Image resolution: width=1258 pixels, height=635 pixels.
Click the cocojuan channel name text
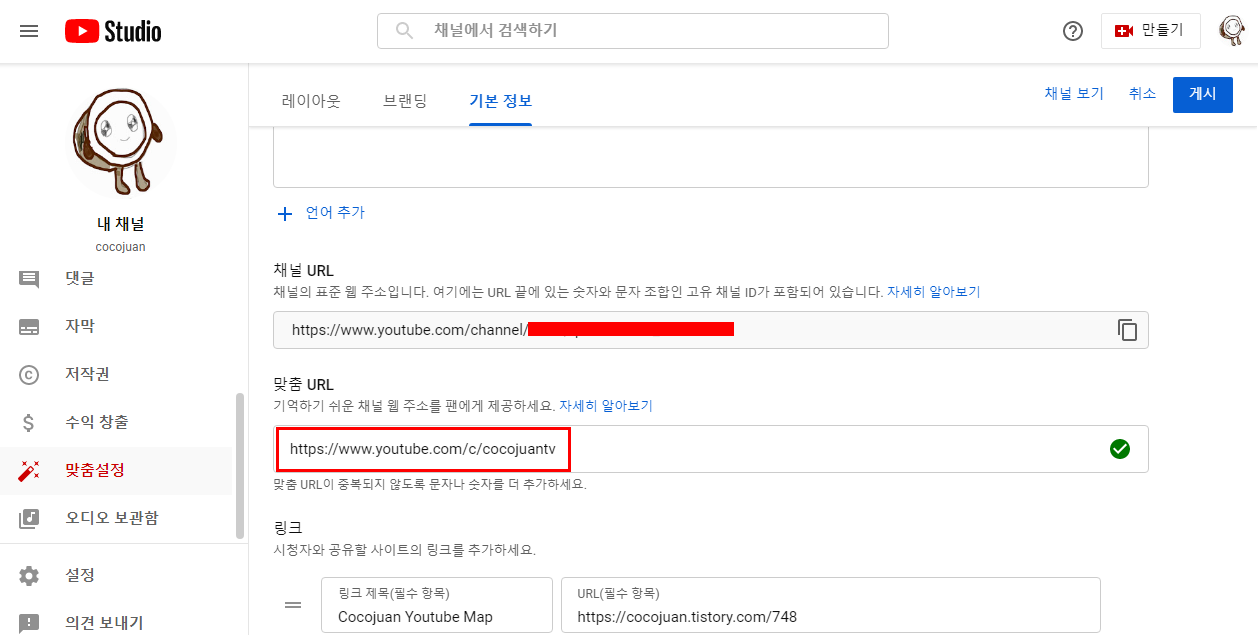pyautogui.click(x=121, y=247)
